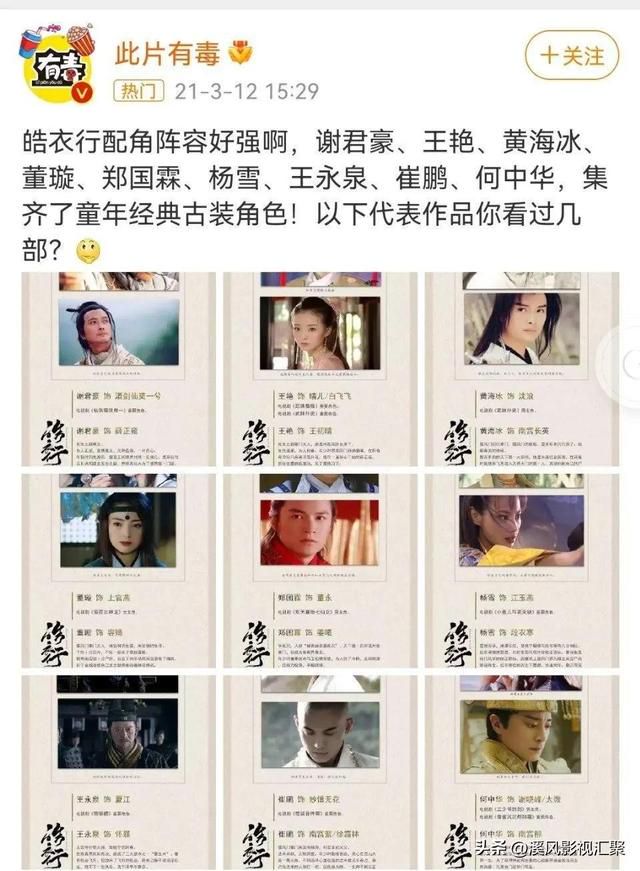640x871 pixels.
Task: Tap the crown membership badge icon
Action: click(239, 52)
